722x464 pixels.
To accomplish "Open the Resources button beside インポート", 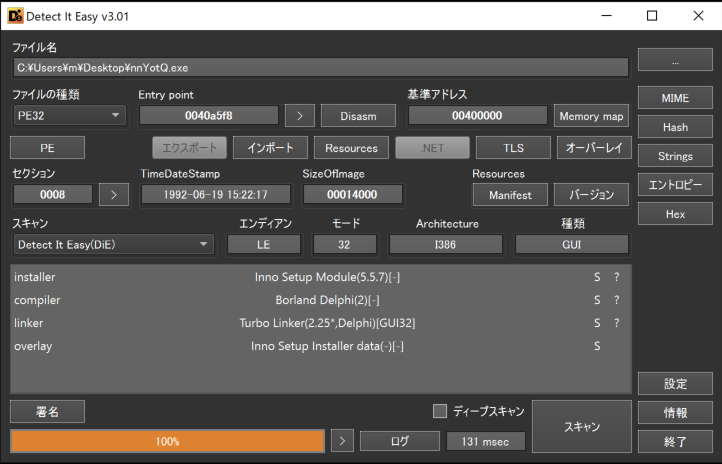I will coord(351,148).
